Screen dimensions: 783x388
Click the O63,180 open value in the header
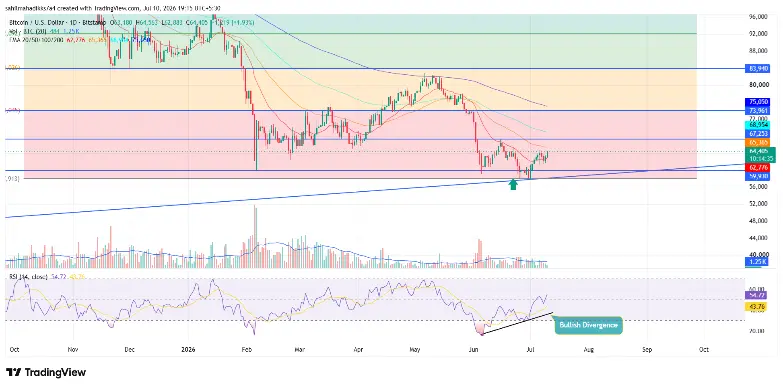[121, 23]
